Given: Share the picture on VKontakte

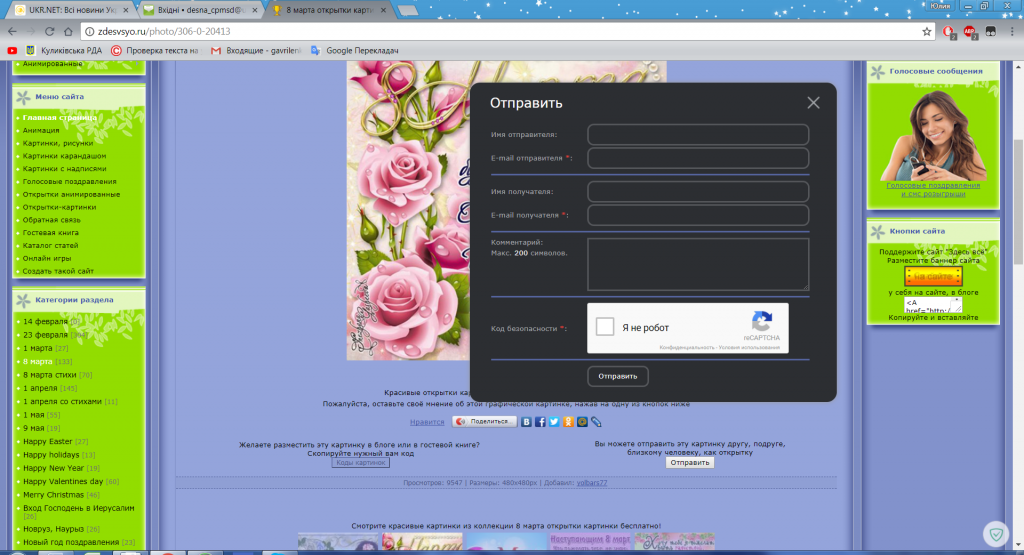Looking at the screenshot, I should coord(526,422).
